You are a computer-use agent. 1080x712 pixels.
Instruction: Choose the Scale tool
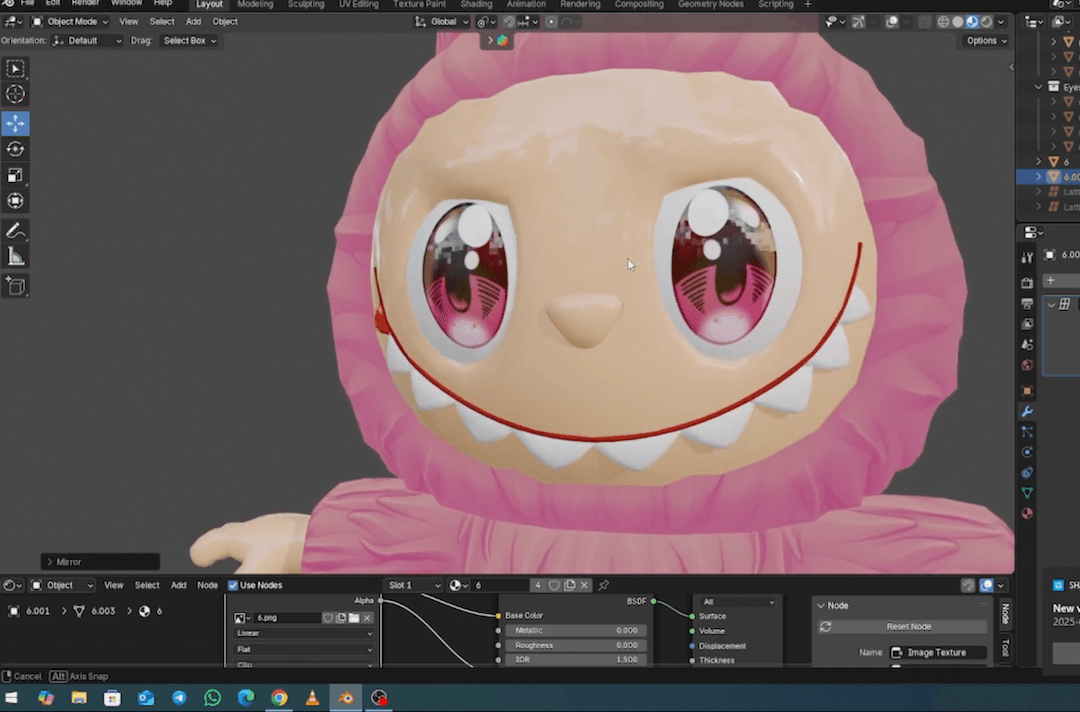(16, 175)
